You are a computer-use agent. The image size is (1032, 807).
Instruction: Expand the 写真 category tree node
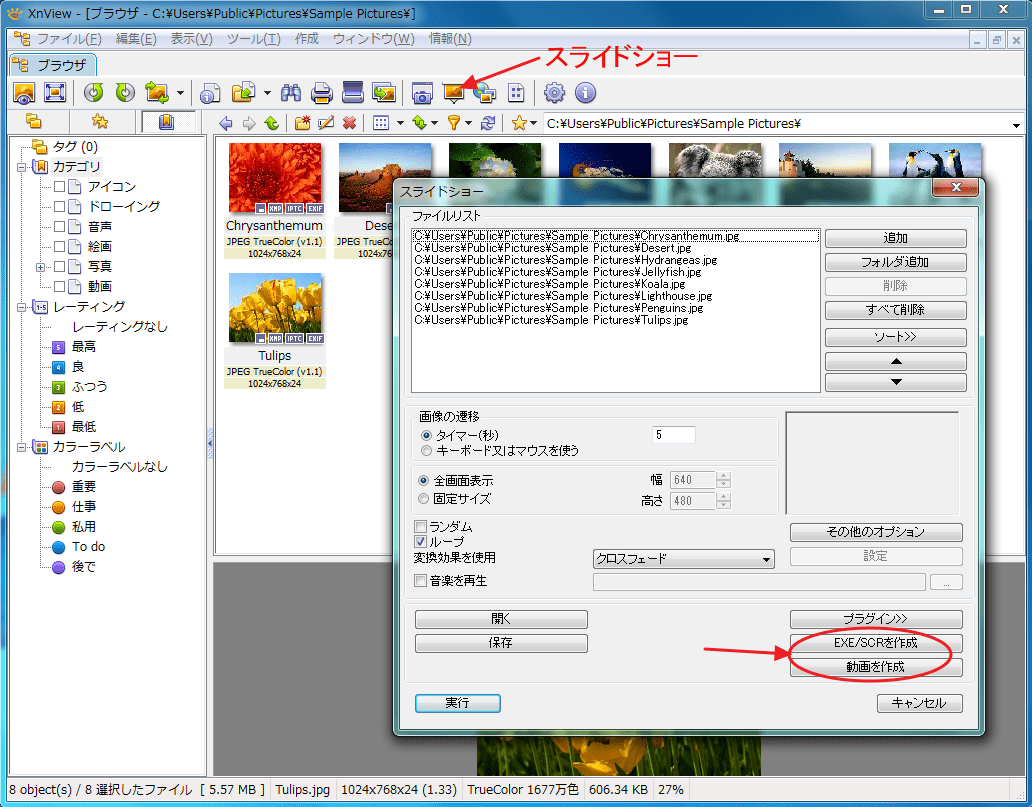click(41, 267)
